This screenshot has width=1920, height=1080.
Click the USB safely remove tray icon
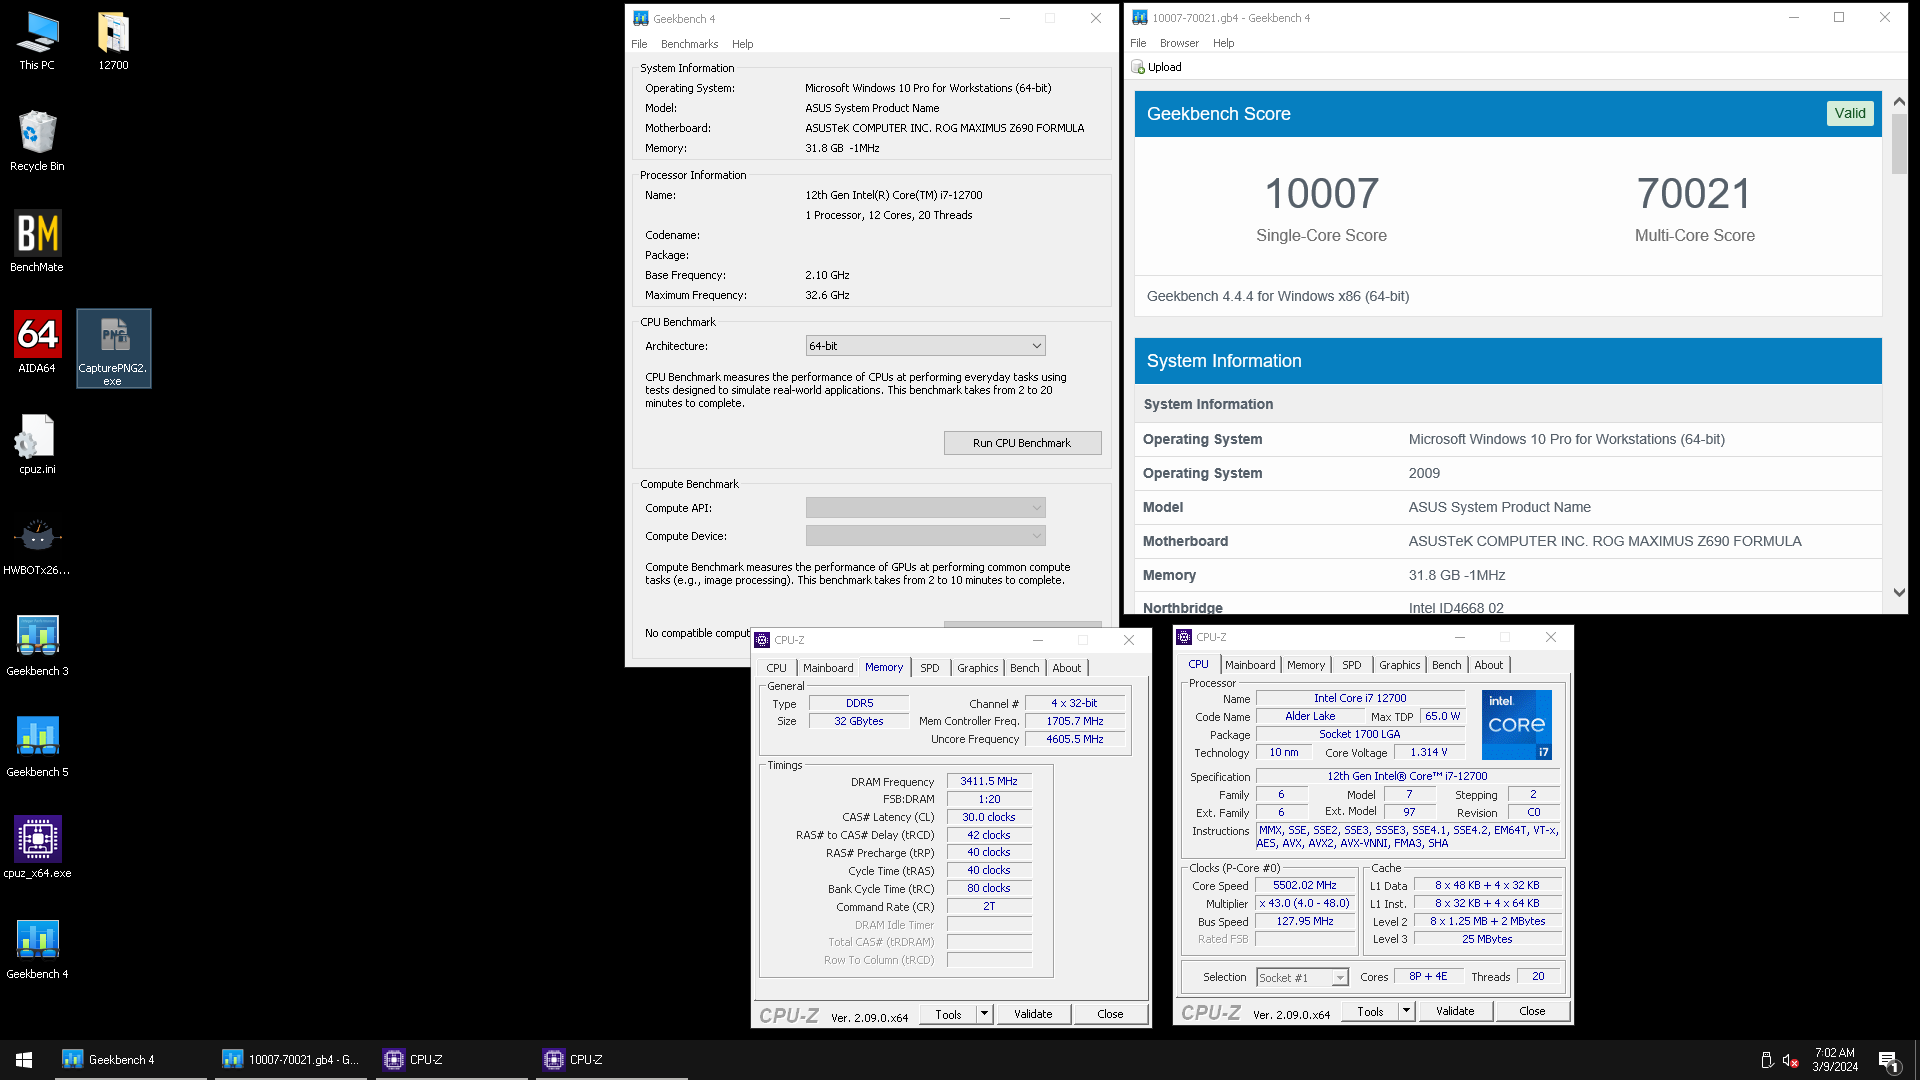pos(1767,1060)
